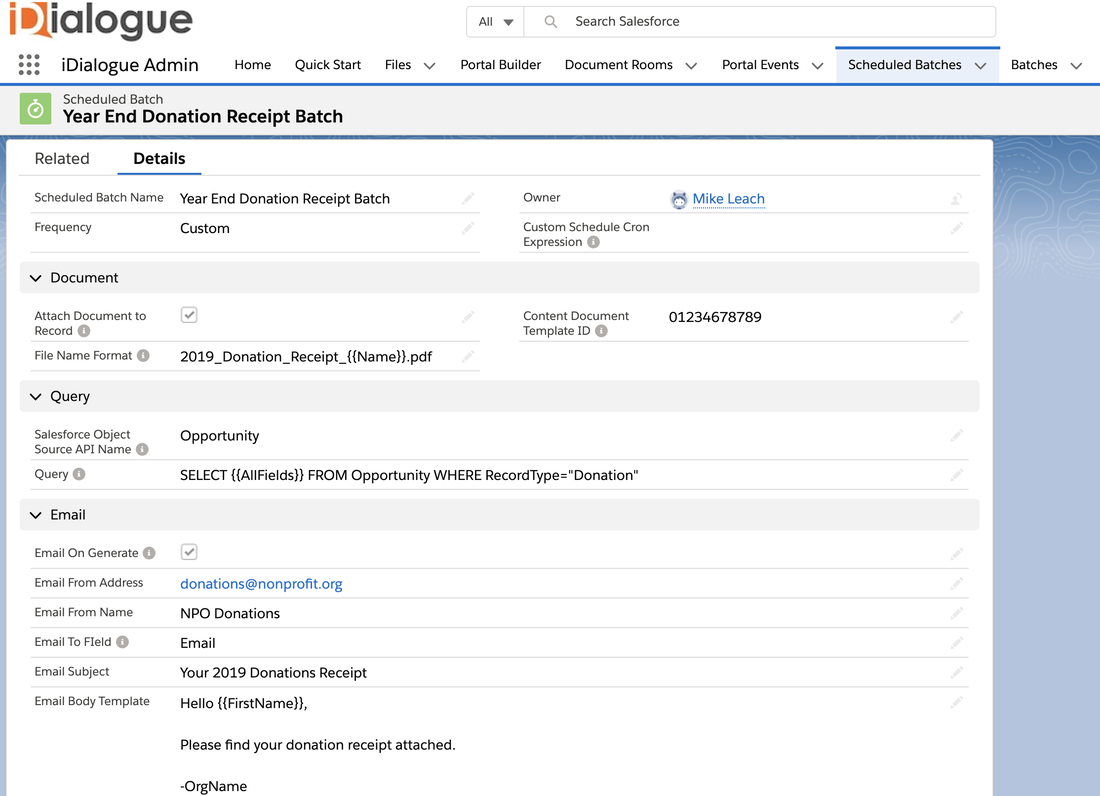
Task: Click the 'Opportunity' object source value
Action: tap(220, 436)
